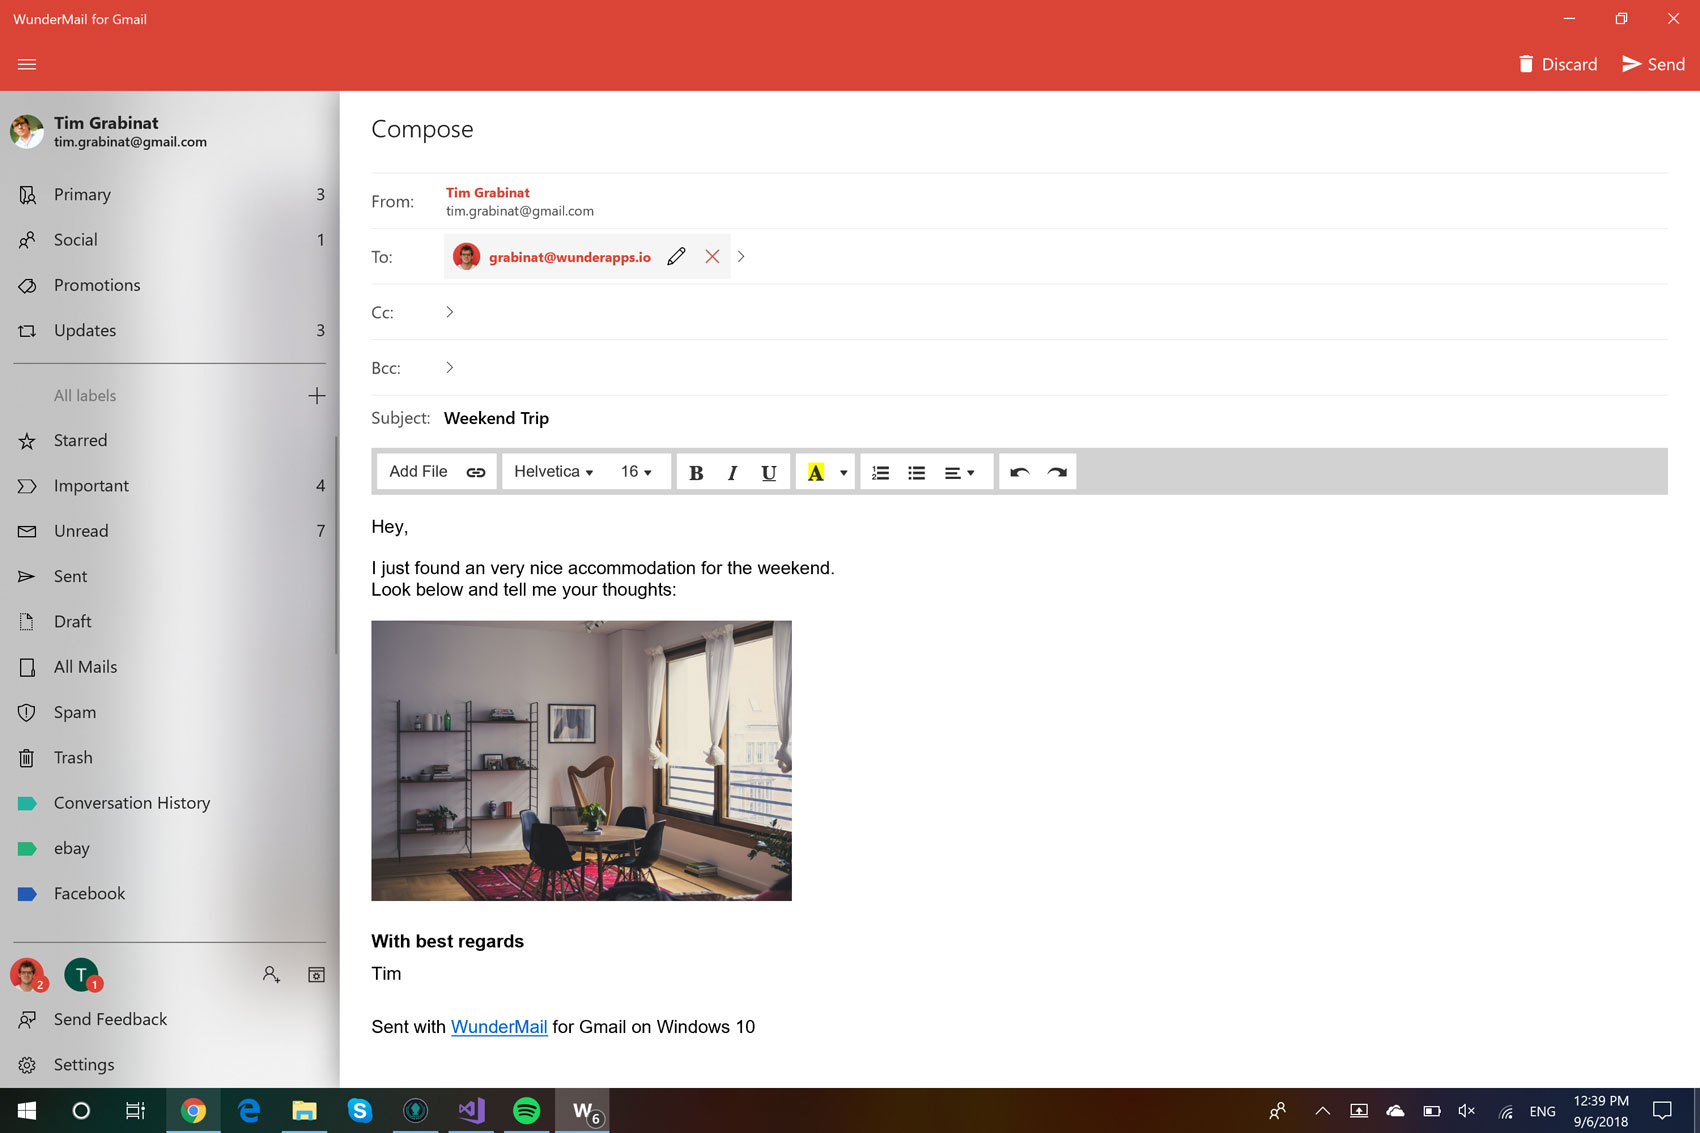Expand the Bcc field chevron
This screenshot has width=1700, height=1133.
coord(450,368)
